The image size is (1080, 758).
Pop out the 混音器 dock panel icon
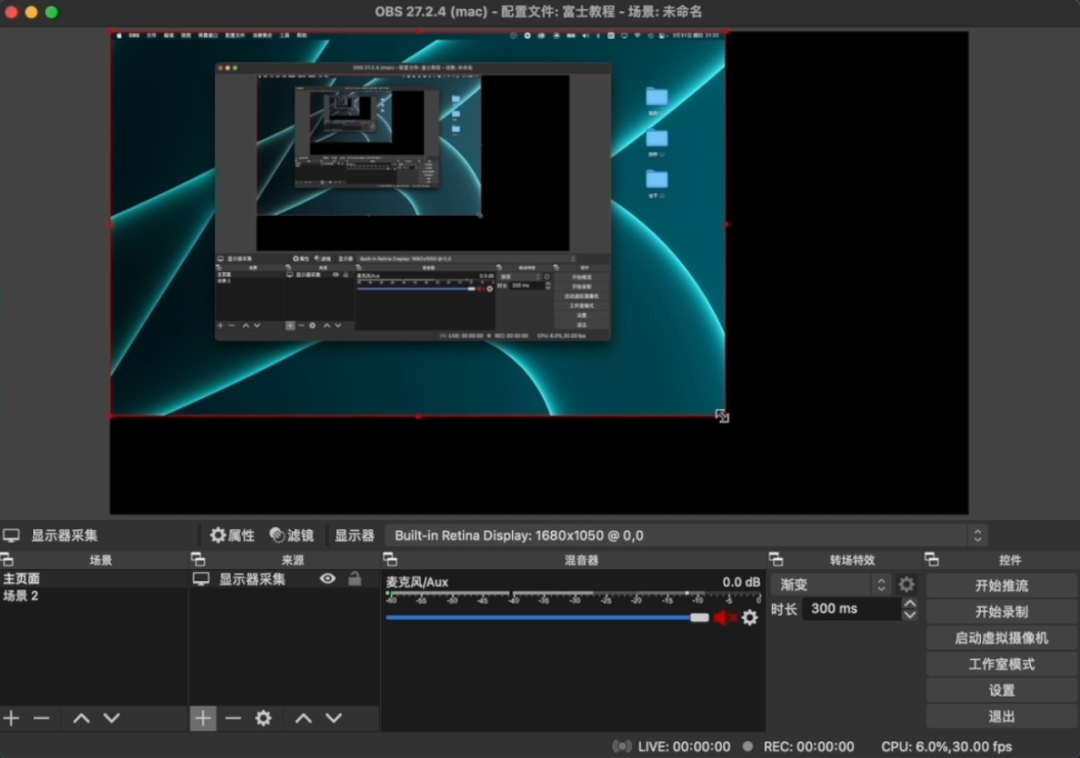pos(390,559)
